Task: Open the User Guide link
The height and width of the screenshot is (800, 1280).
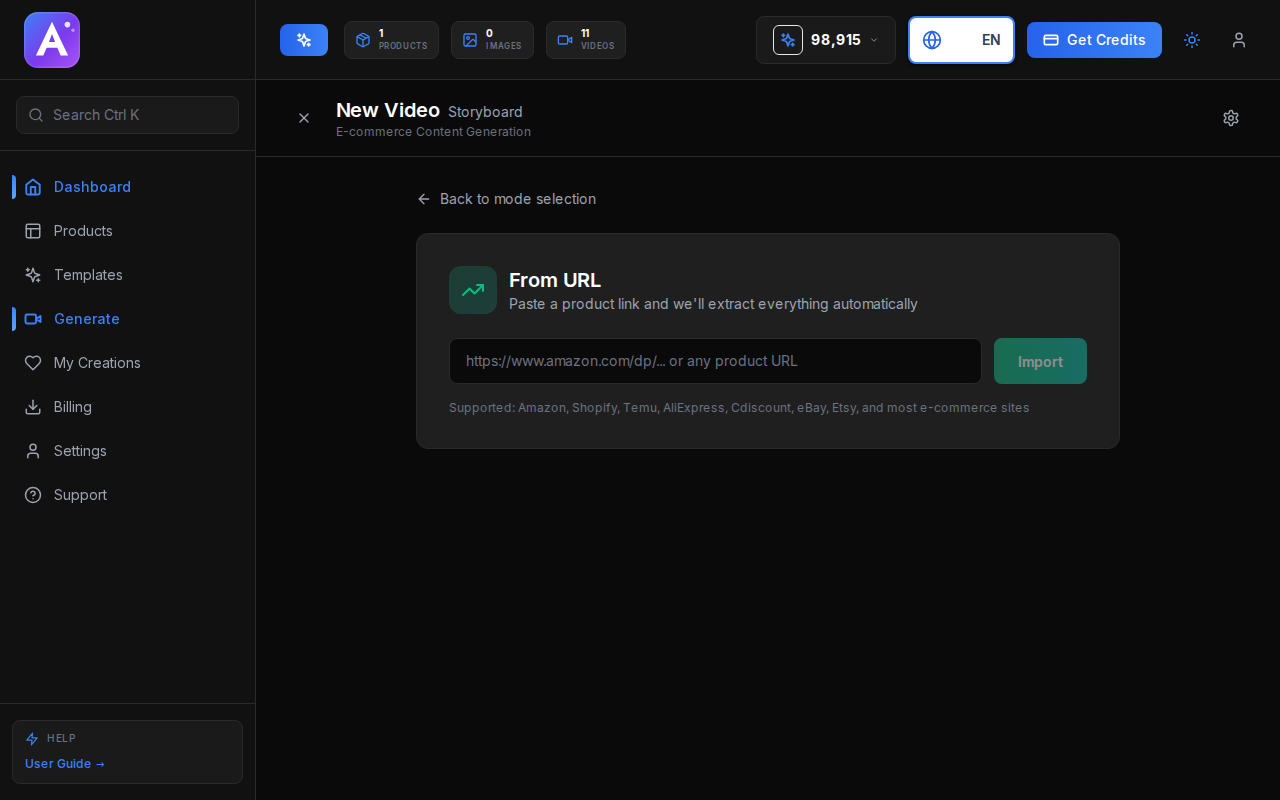Action: coord(64,763)
